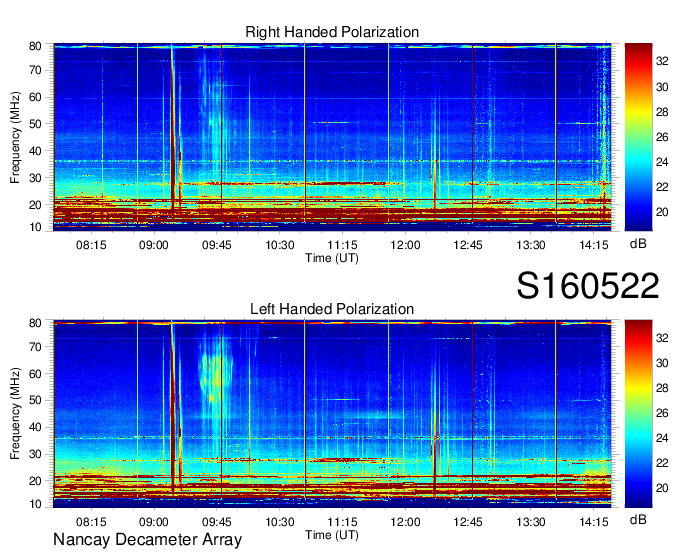Click "Time (UT)" under the right-handed plot
This screenshot has width=680, height=552.
[332, 258]
